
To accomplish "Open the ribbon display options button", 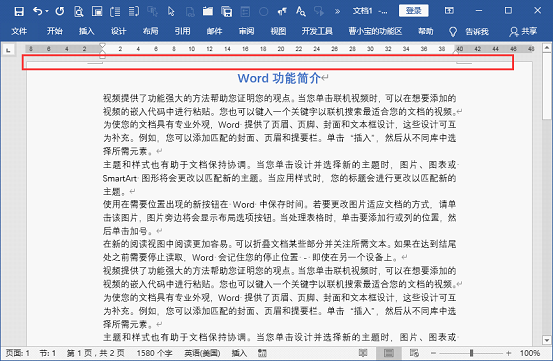I will (449, 11).
